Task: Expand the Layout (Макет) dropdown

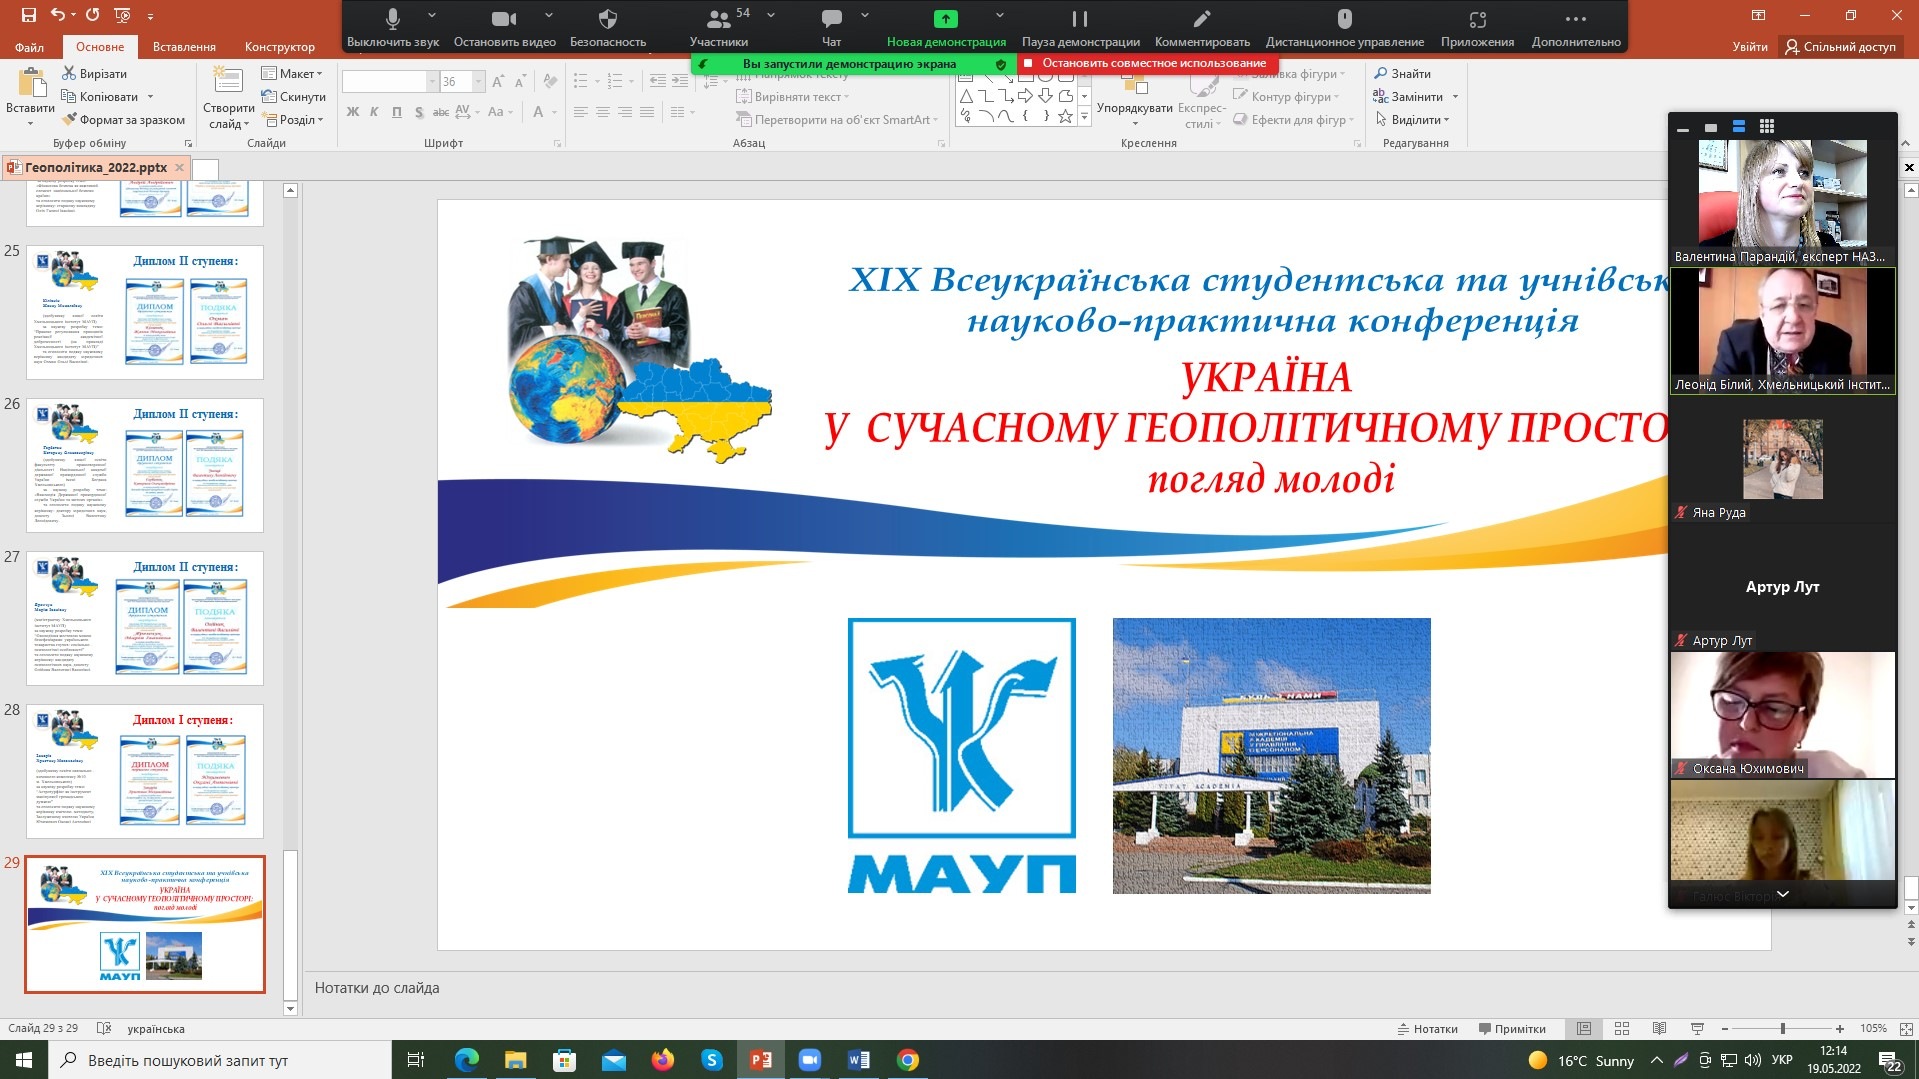Action: pos(292,73)
